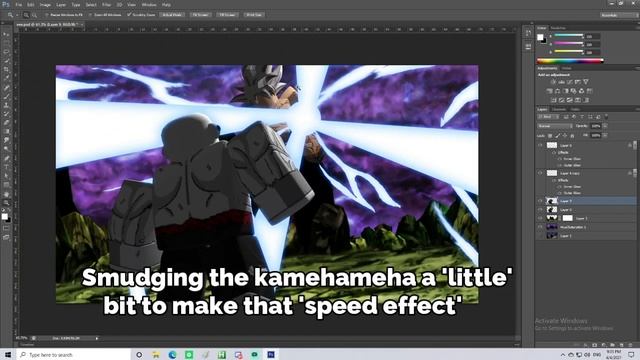This screenshot has width=640, height=360.
Task: Open the Essentials workspace dropdown
Action: pyautogui.click(x=618, y=15)
